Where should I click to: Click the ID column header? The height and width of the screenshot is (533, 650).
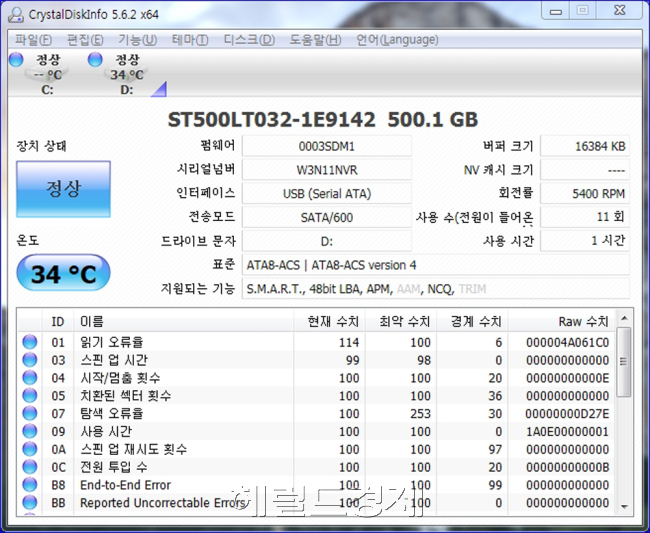(58, 321)
